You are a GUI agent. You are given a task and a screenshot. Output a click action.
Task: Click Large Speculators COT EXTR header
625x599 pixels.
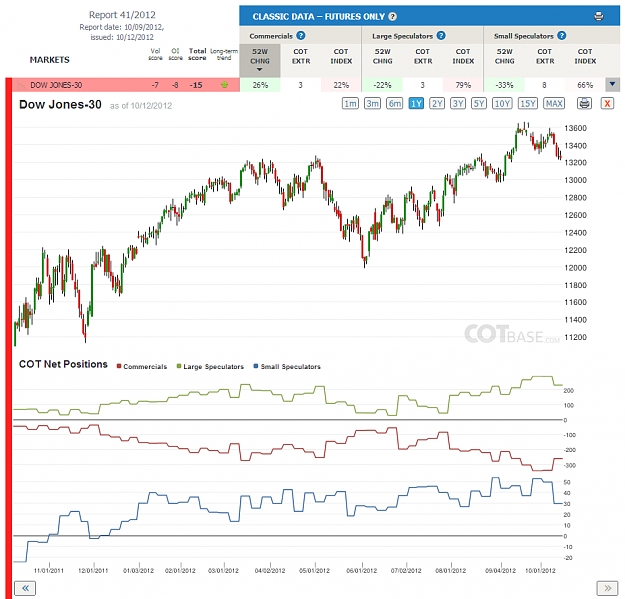coord(423,57)
